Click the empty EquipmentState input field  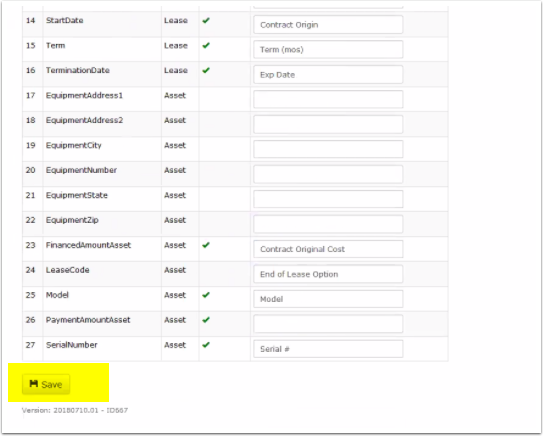tap(328, 199)
